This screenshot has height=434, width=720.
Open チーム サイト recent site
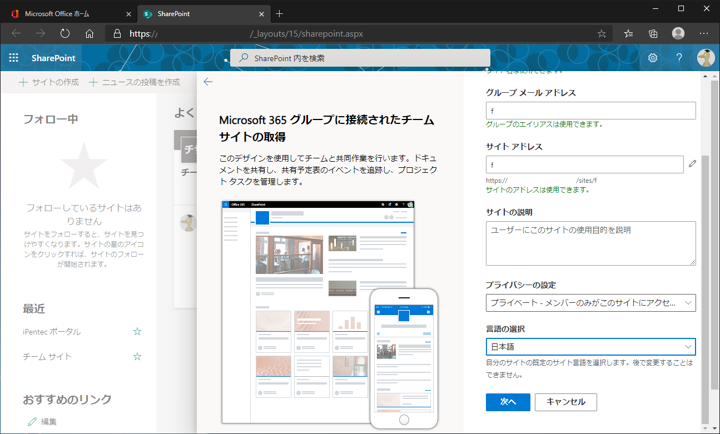pos(47,356)
